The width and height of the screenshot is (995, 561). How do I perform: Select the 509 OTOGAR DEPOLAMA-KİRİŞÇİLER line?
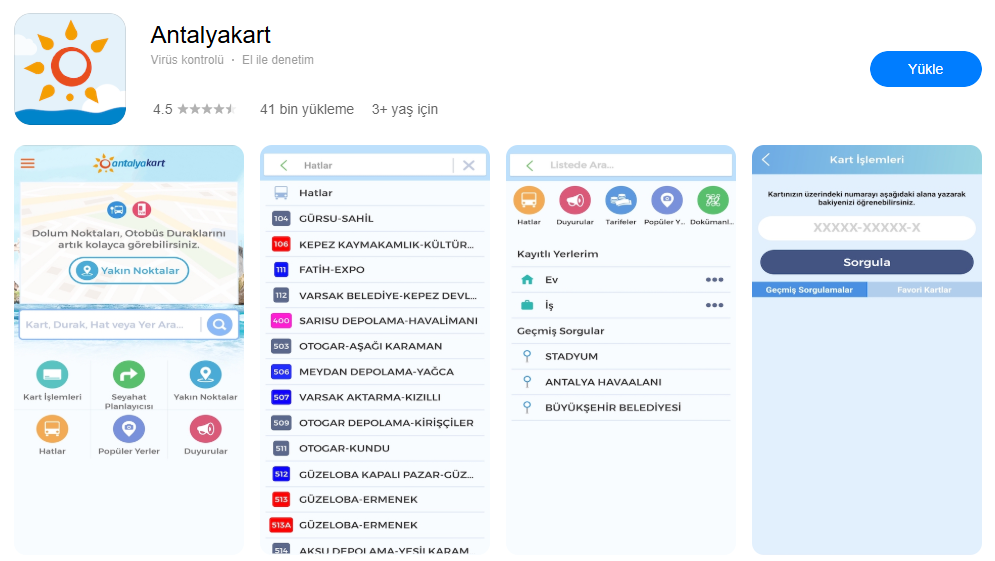coord(375,423)
